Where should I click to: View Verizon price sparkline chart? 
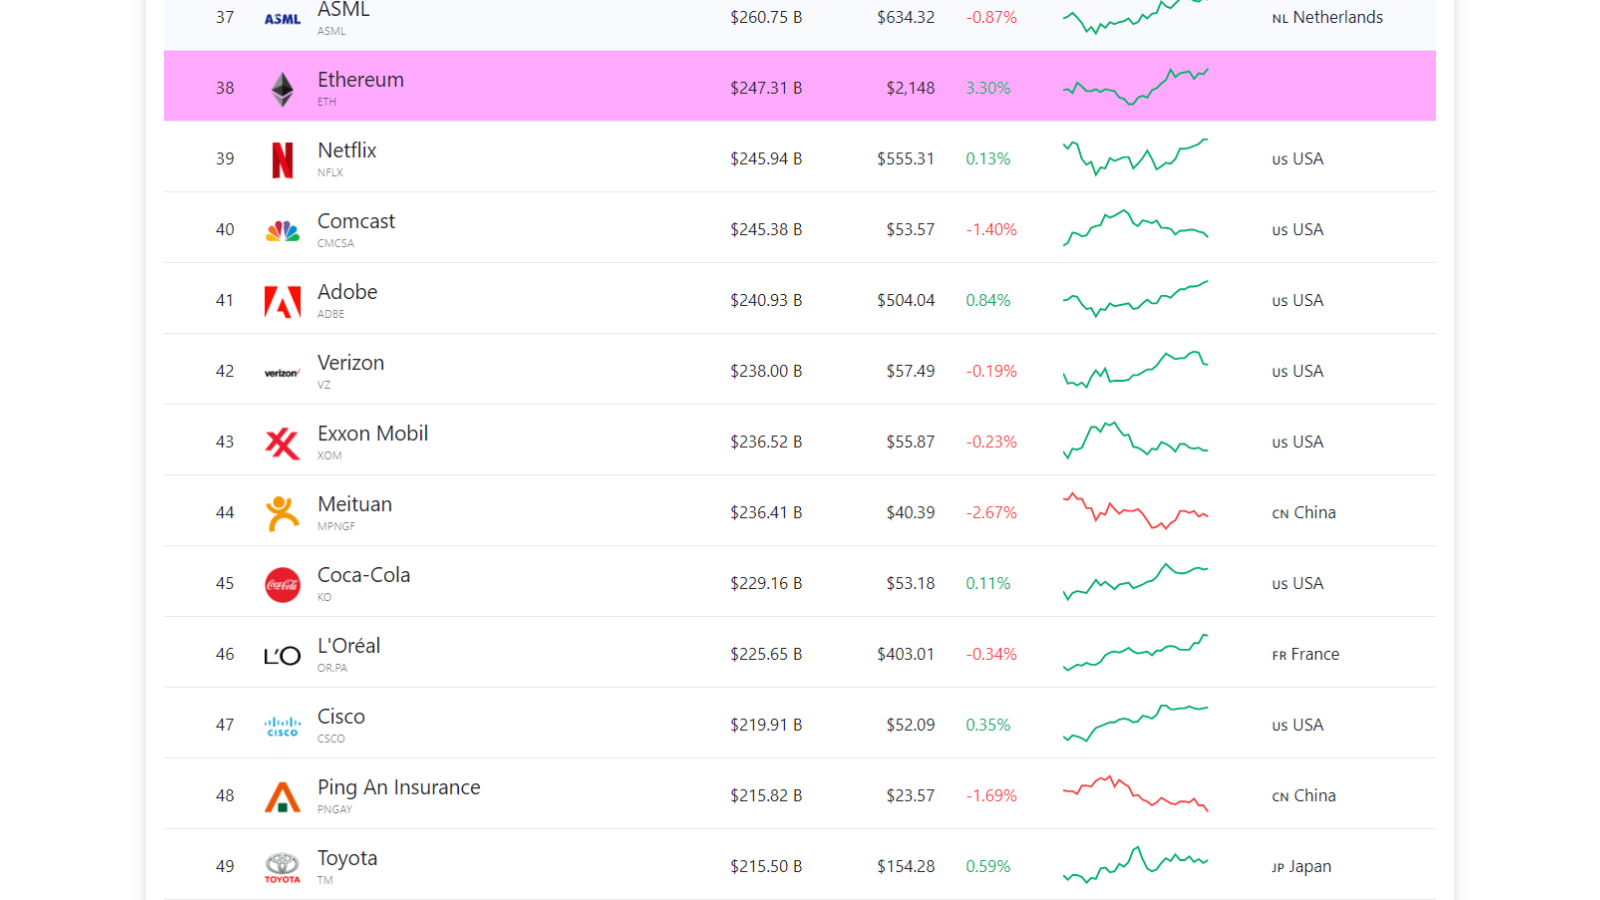[1135, 370]
